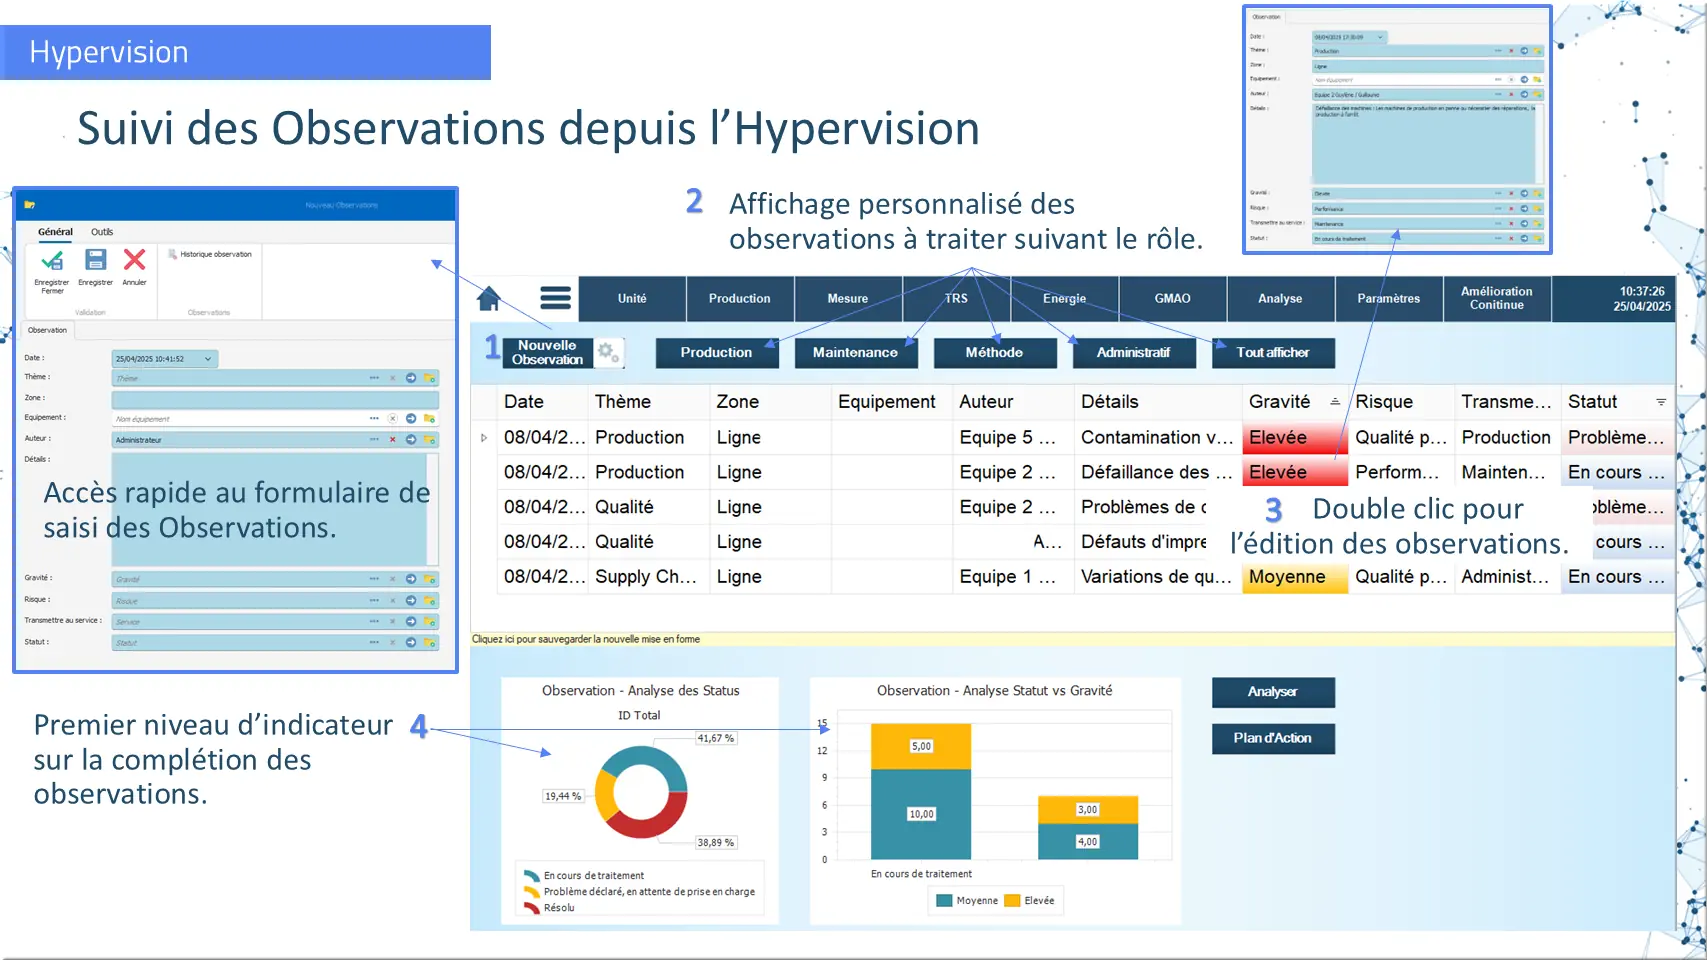
Task: Click the Enregistrer floppy disk icon
Action: (96, 261)
